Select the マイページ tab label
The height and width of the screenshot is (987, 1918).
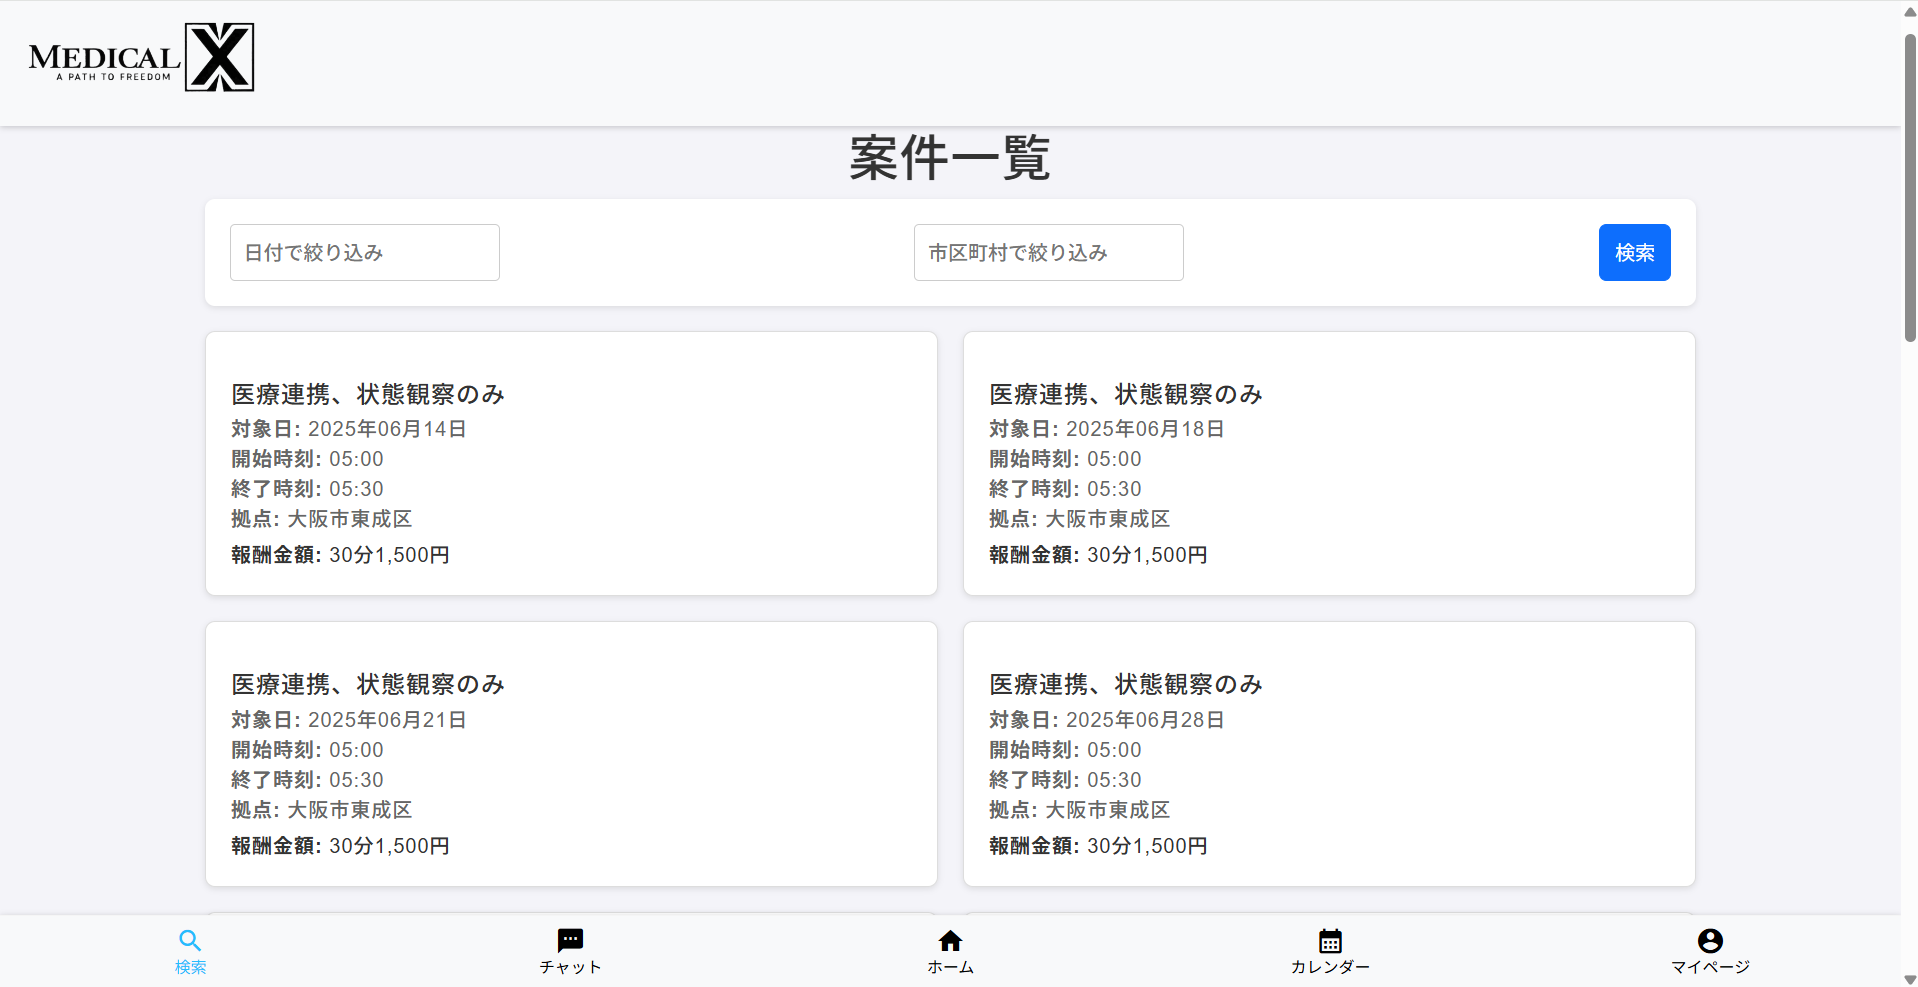pyautogui.click(x=1710, y=967)
